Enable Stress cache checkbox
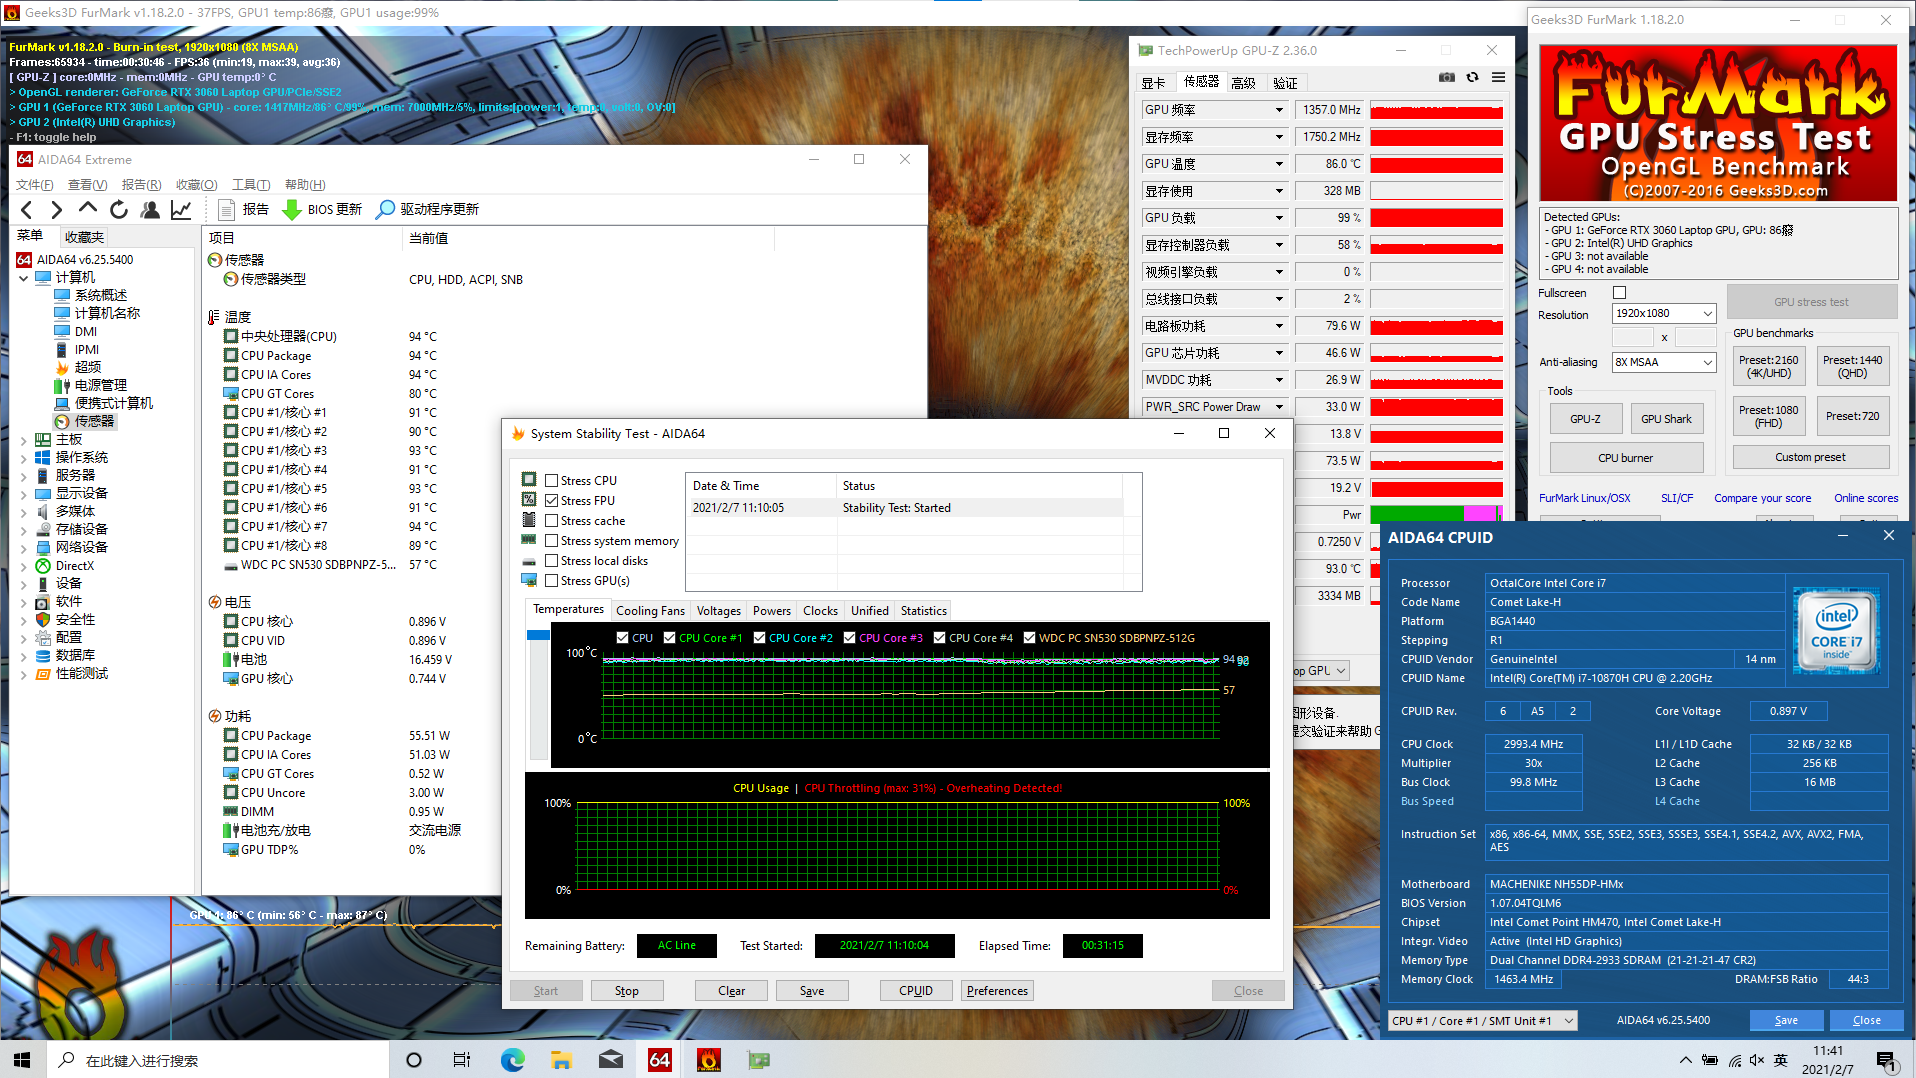The height and width of the screenshot is (1078, 1916). tap(551, 521)
